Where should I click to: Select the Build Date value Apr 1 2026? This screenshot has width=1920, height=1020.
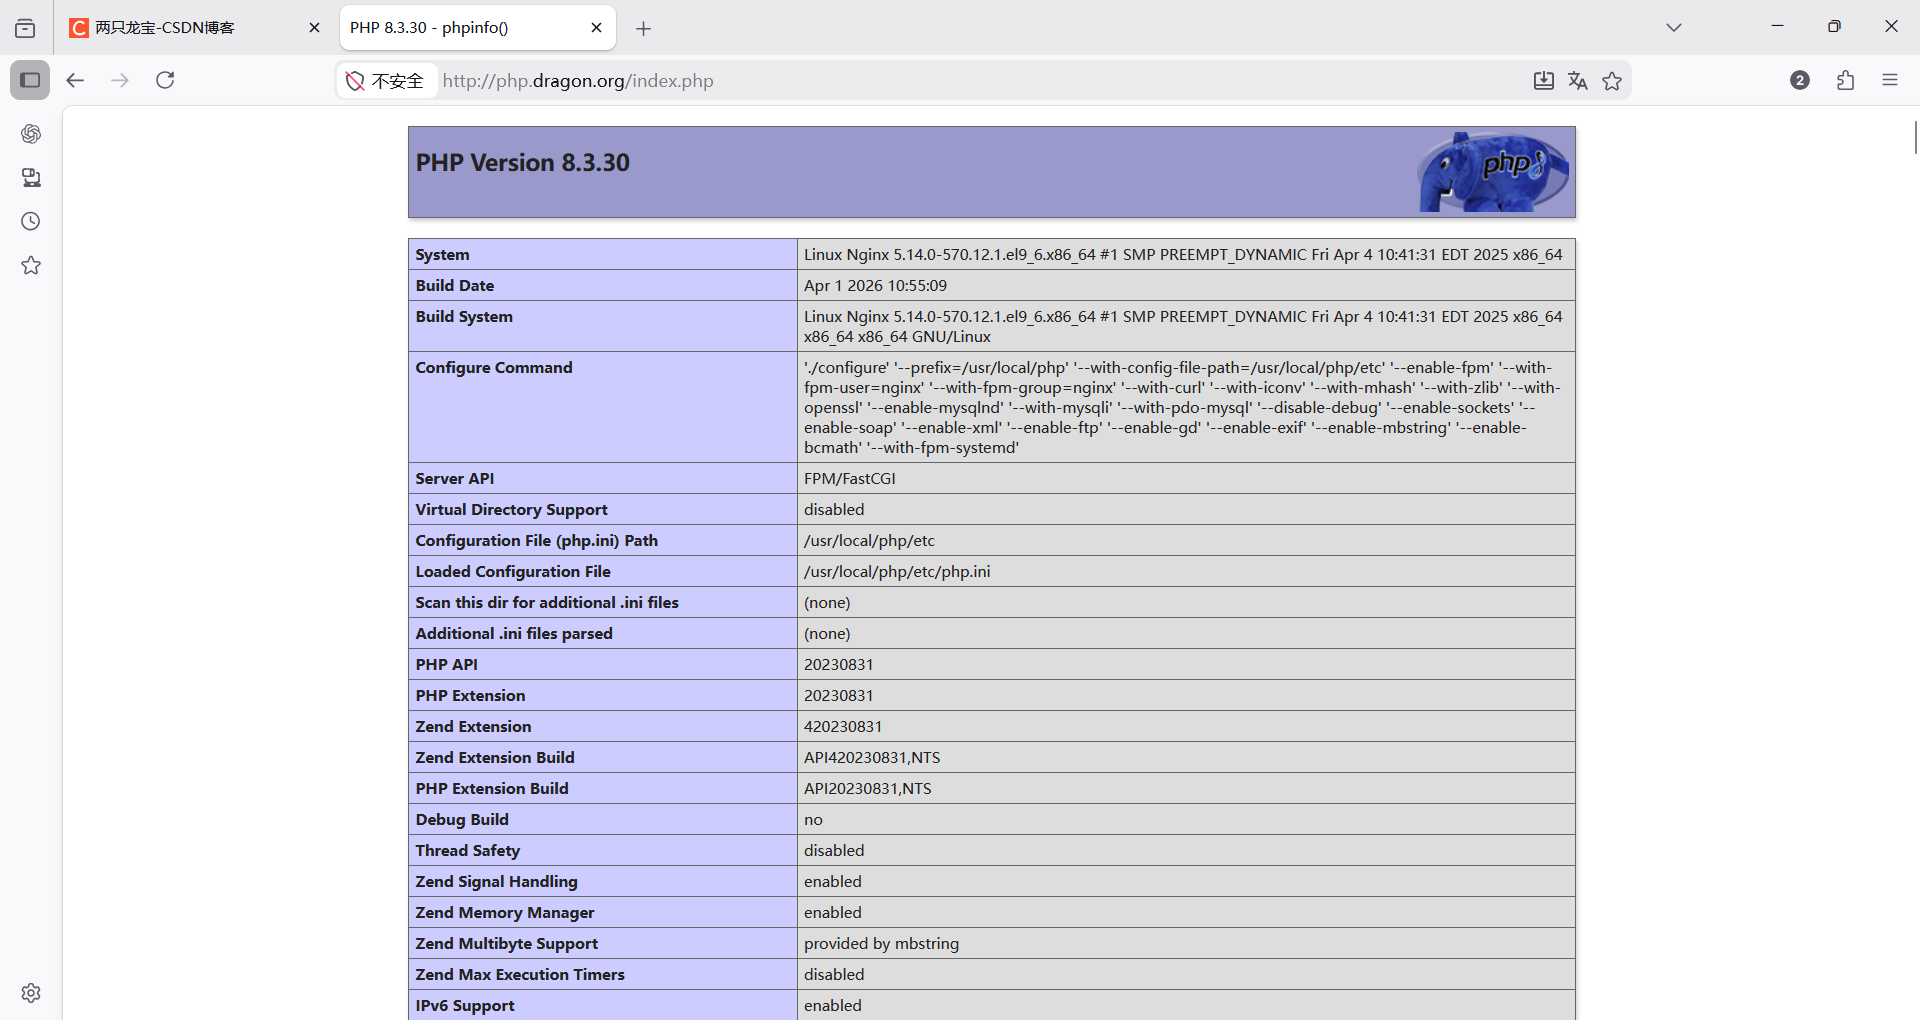[x=875, y=286]
